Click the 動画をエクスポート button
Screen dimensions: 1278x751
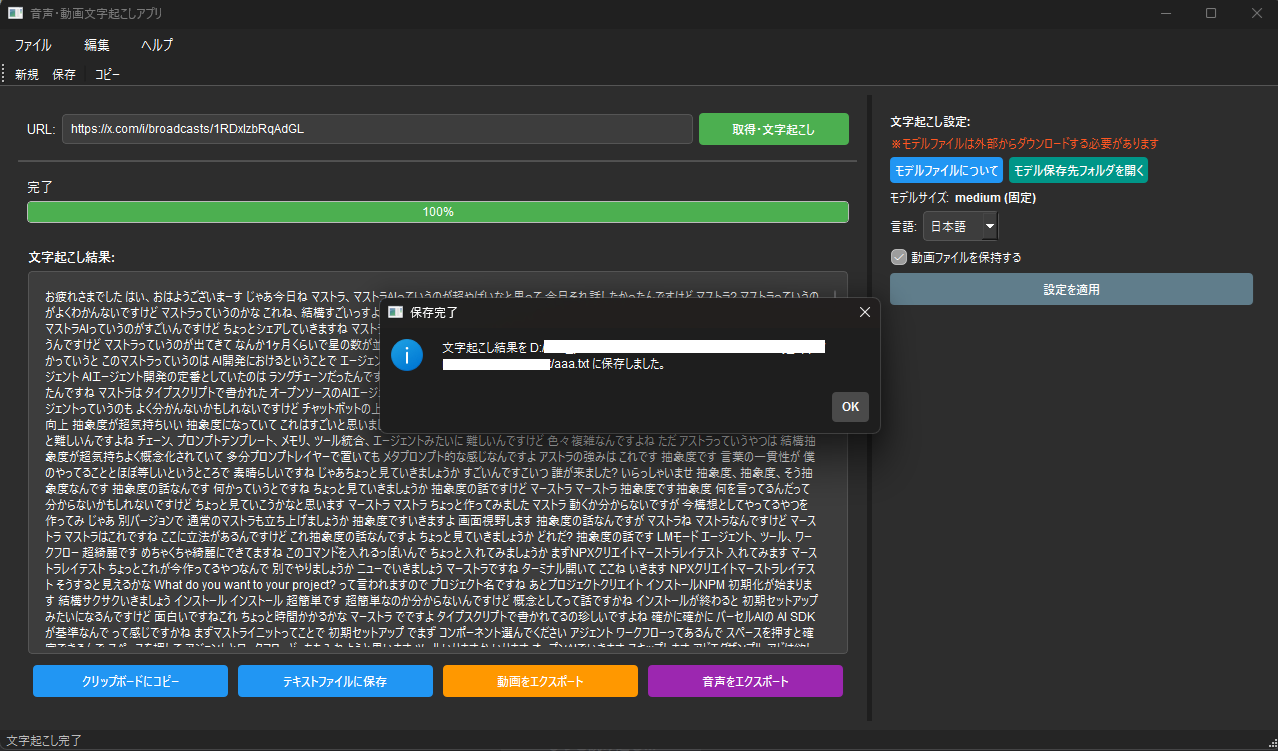tap(540, 682)
